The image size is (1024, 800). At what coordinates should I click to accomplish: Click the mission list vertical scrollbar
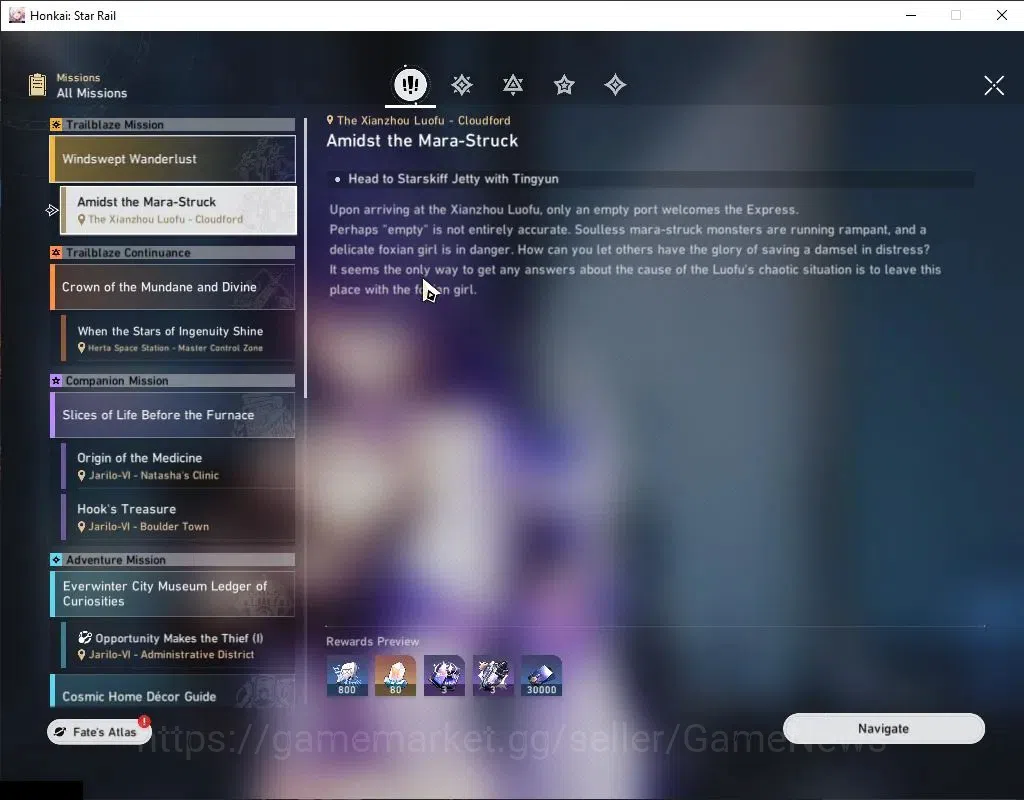(x=305, y=248)
